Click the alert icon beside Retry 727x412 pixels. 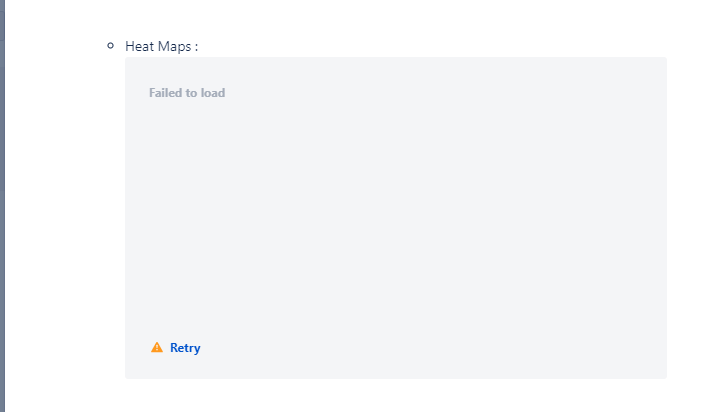pos(157,347)
